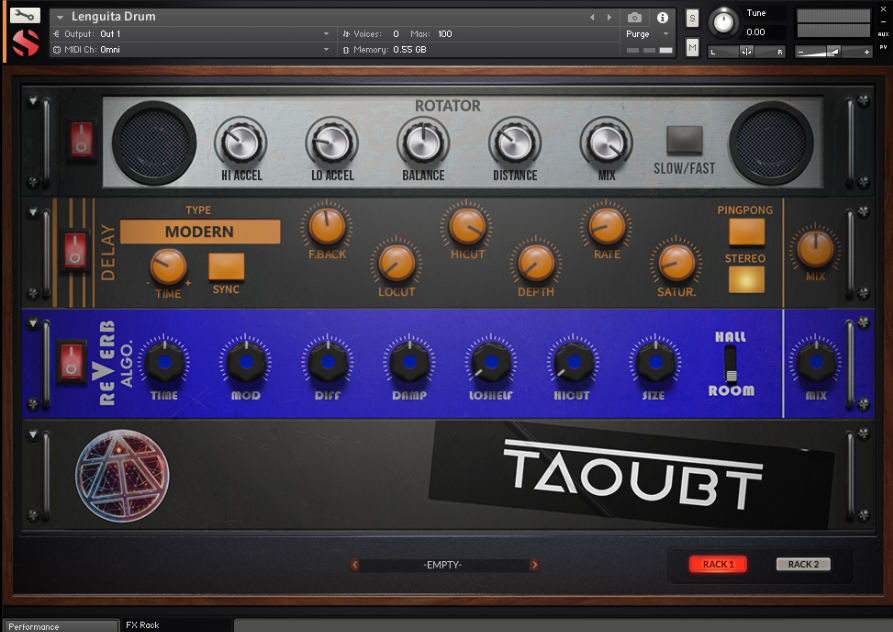This screenshot has width=893, height=632.
Task: Enable the delay SYNC button
Action: click(226, 266)
